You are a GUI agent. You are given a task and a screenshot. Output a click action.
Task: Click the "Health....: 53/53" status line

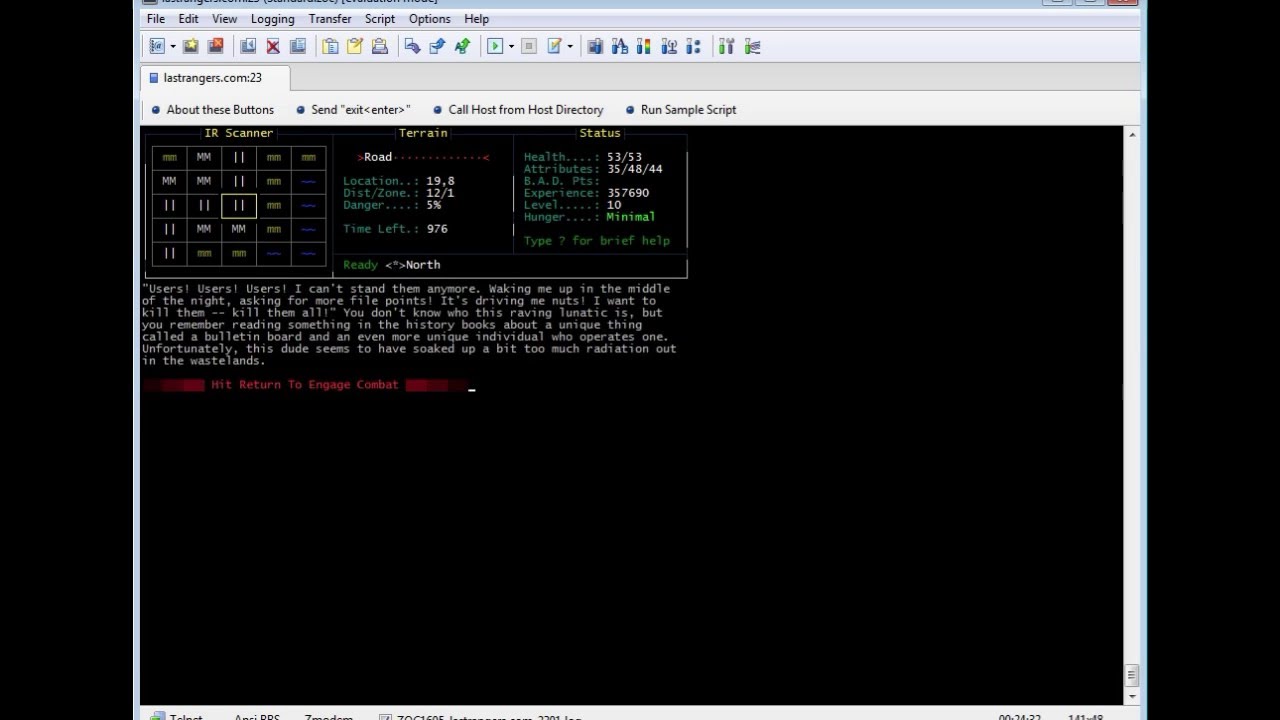pos(583,157)
